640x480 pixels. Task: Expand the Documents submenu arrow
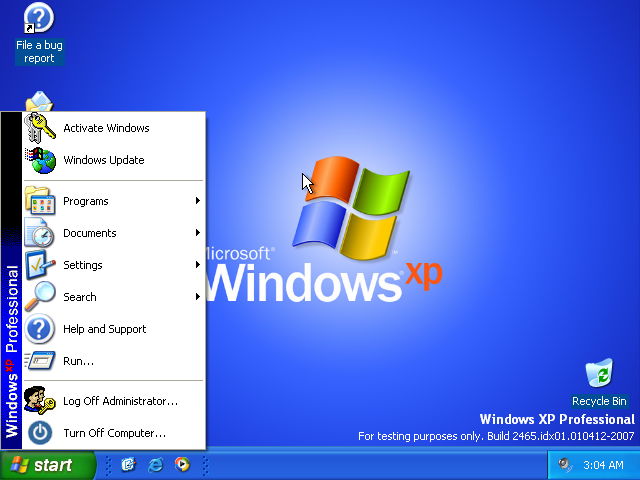pyautogui.click(x=198, y=233)
